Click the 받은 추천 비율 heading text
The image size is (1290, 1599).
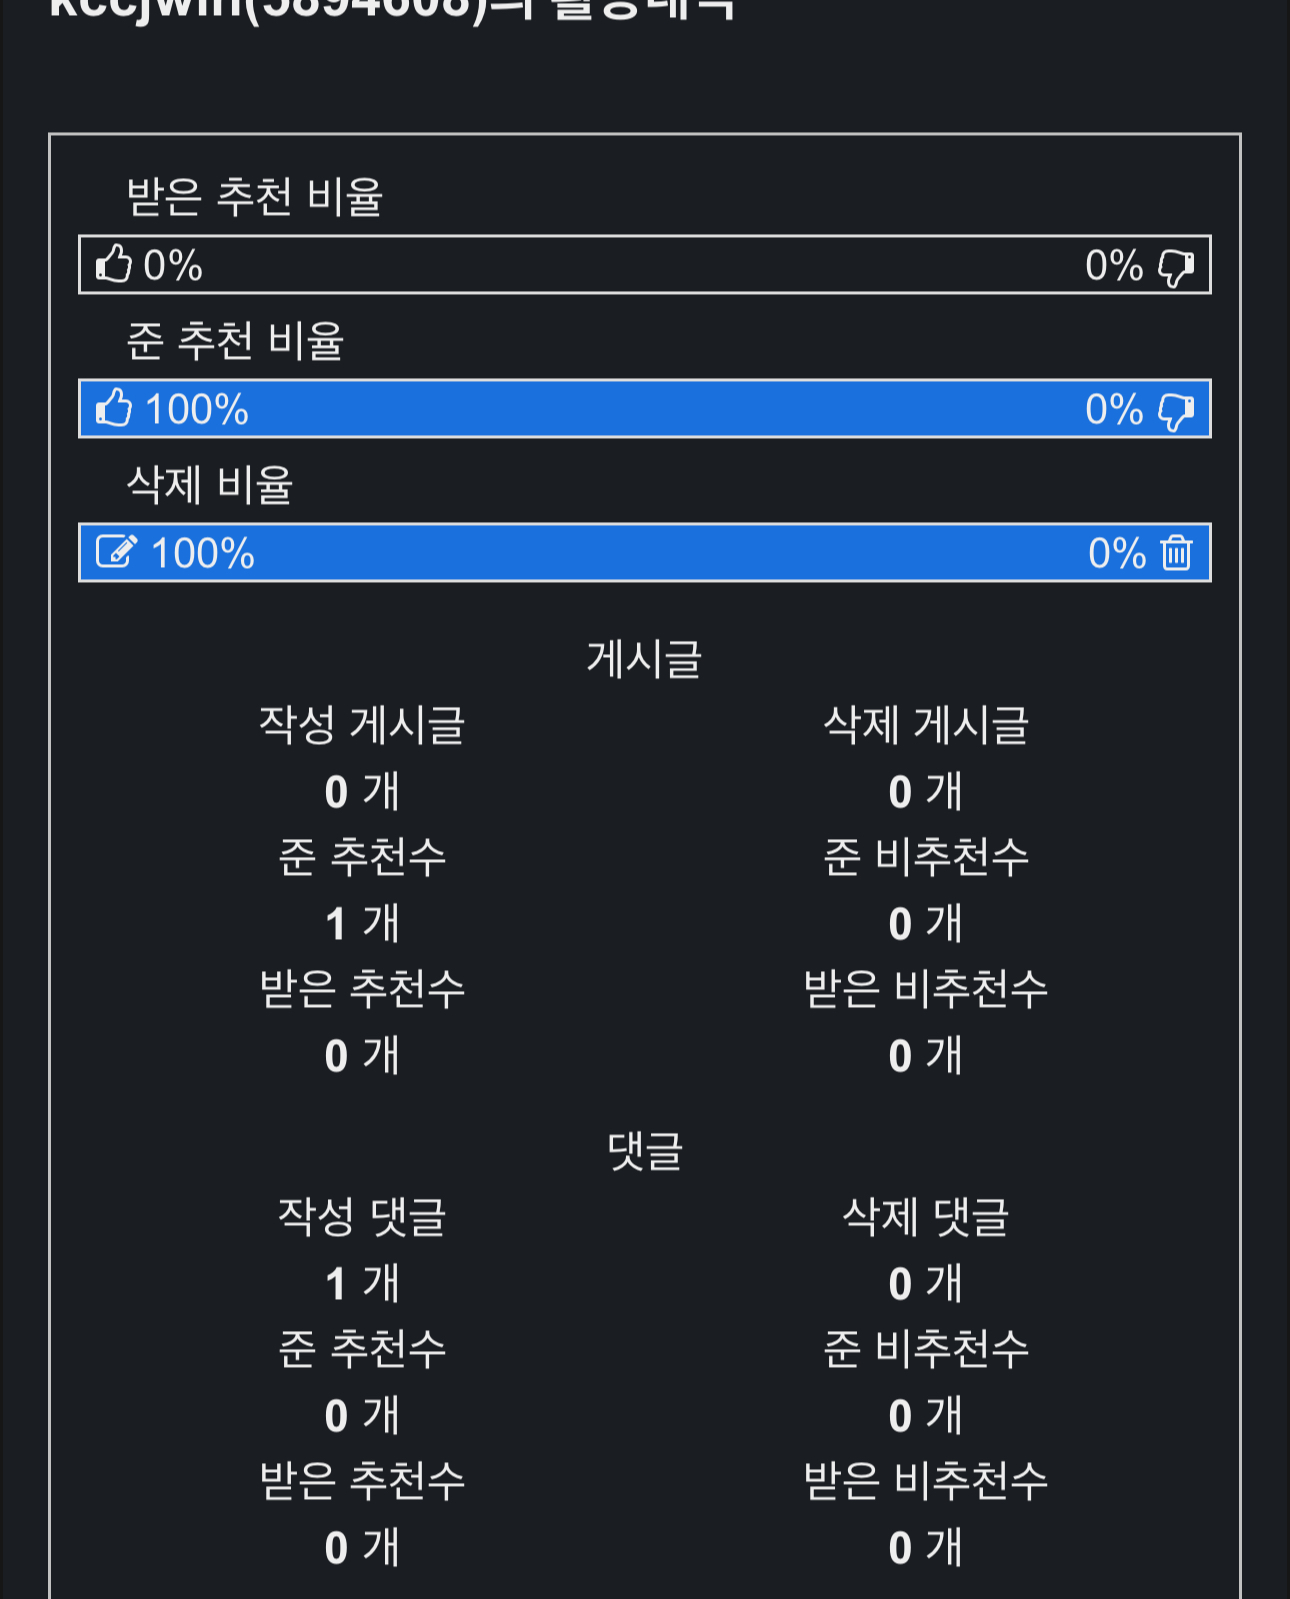[255, 197]
